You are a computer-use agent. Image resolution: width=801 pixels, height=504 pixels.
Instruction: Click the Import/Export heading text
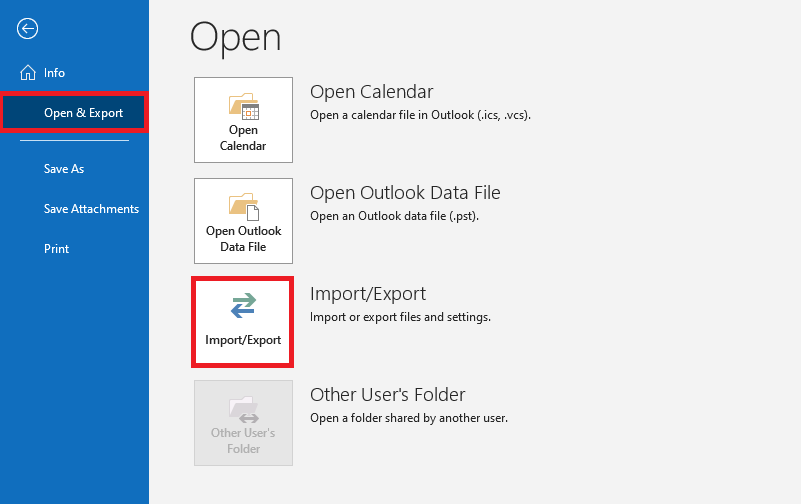(368, 294)
